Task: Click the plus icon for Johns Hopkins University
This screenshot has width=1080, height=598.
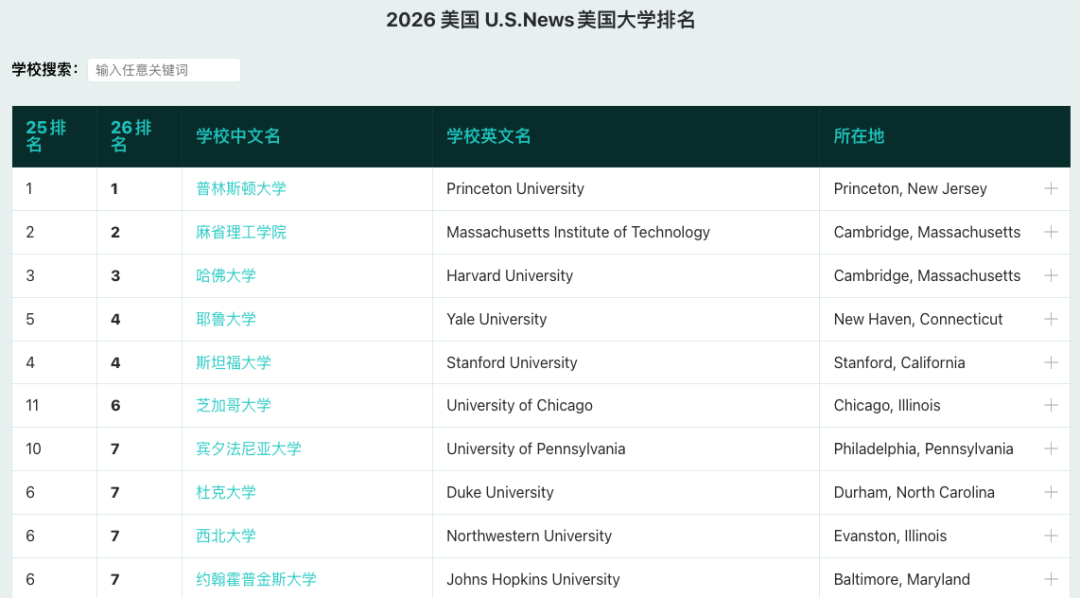Action: point(1051,578)
